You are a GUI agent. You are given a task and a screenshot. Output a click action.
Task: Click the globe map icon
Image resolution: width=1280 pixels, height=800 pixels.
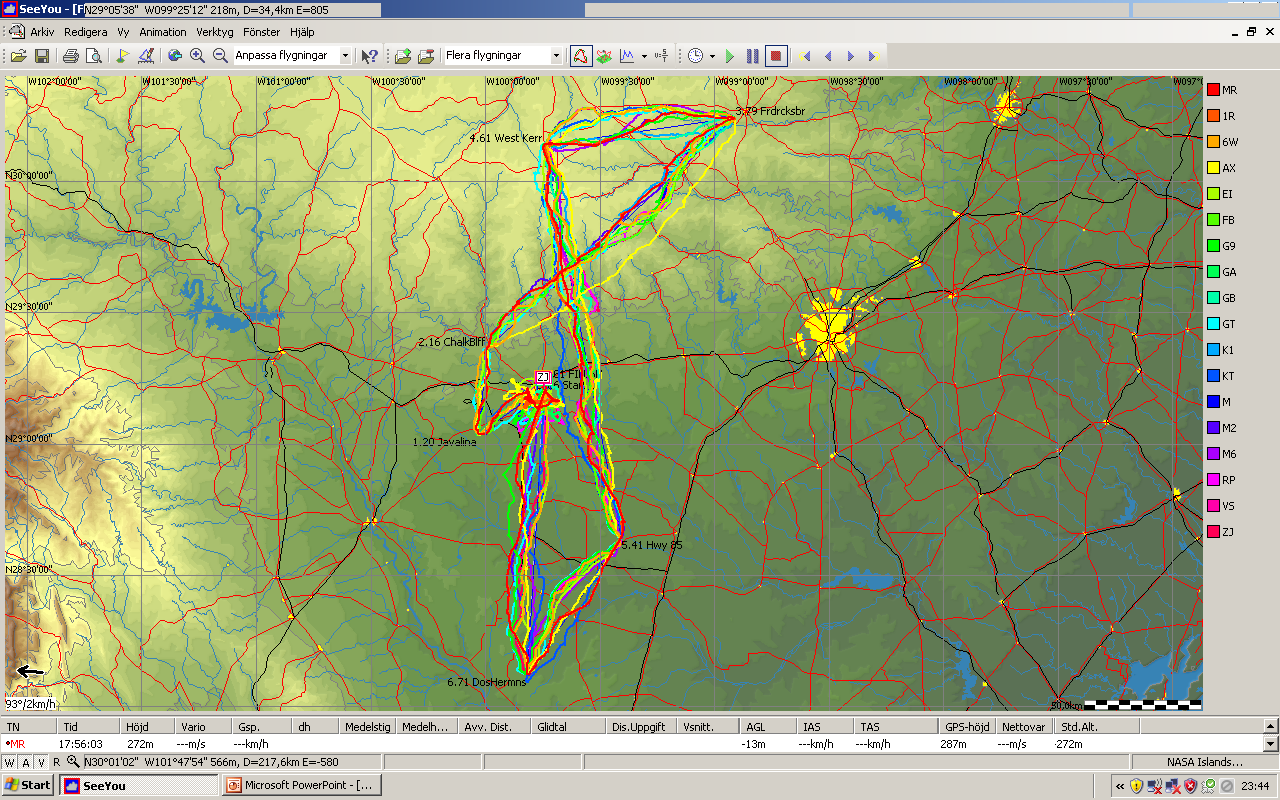[x=174, y=56]
